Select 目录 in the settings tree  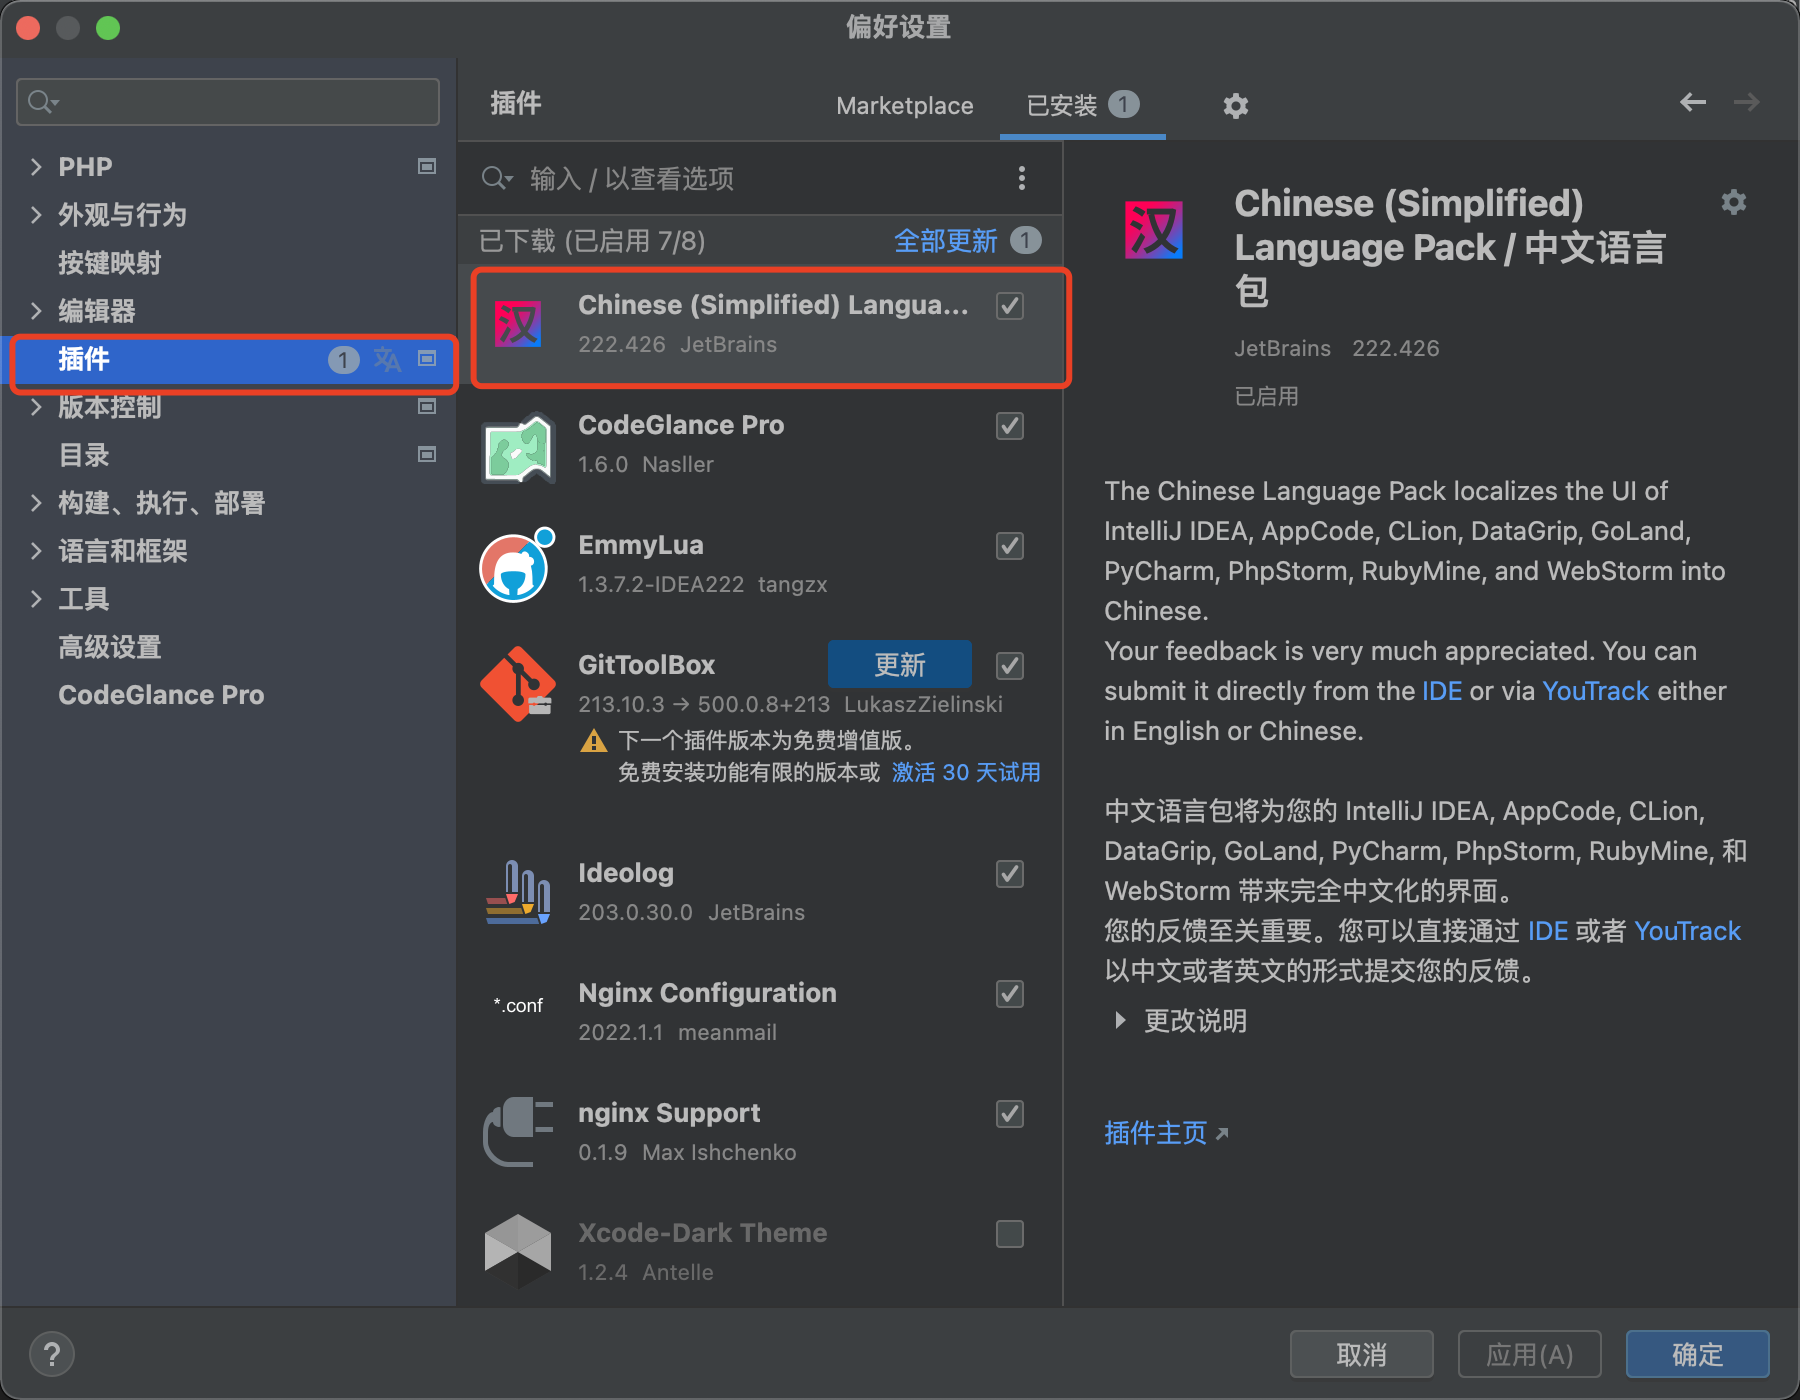(x=84, y=454)
